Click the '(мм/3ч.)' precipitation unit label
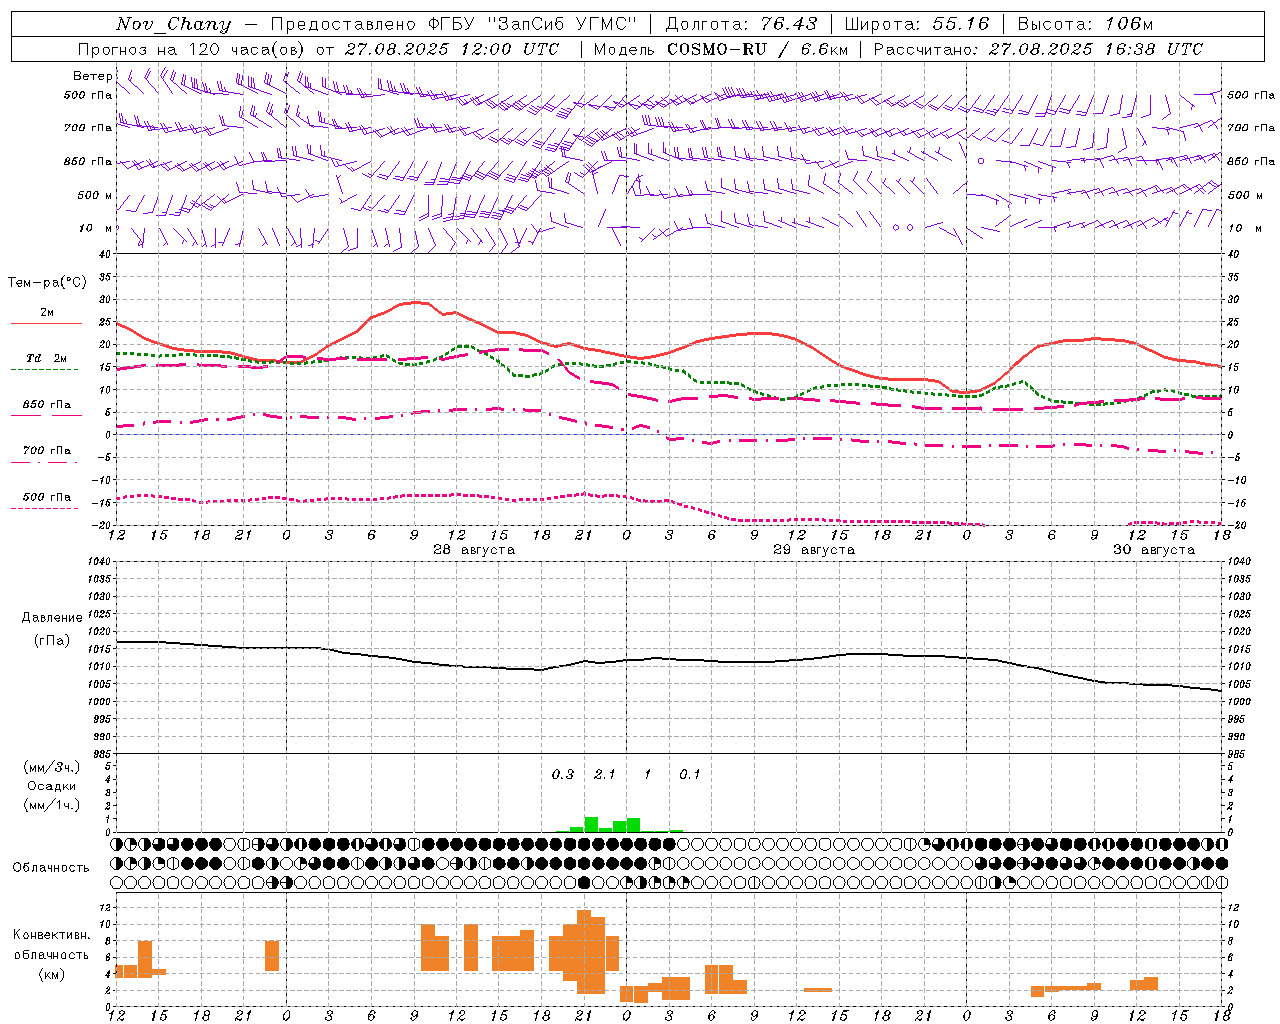 52,767
